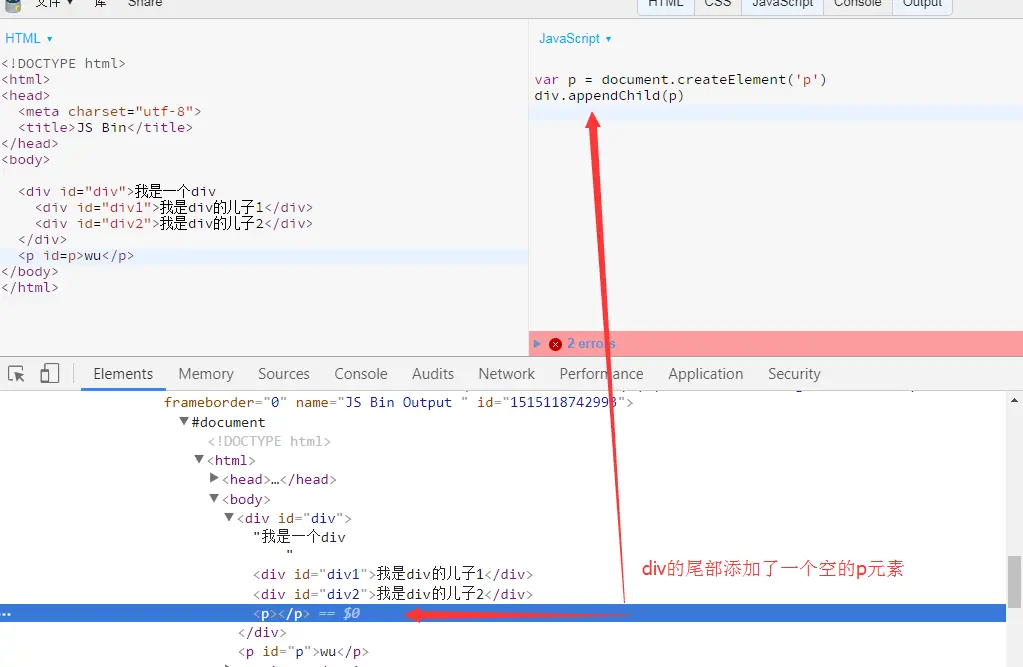
Task: Collapse the div id="div" node
Action: point(229,517)
